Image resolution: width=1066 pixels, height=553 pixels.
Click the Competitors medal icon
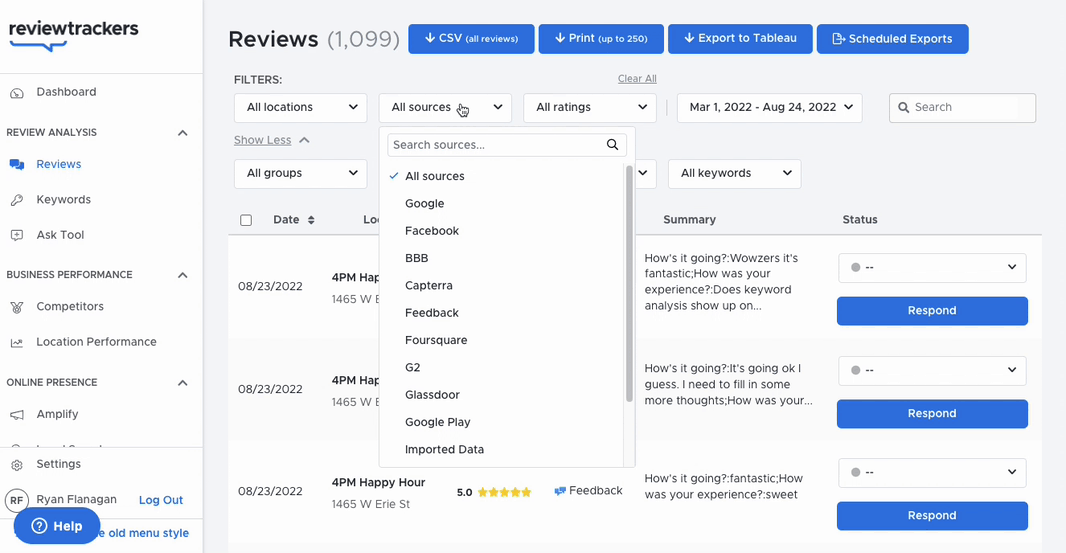pos(17,307)
